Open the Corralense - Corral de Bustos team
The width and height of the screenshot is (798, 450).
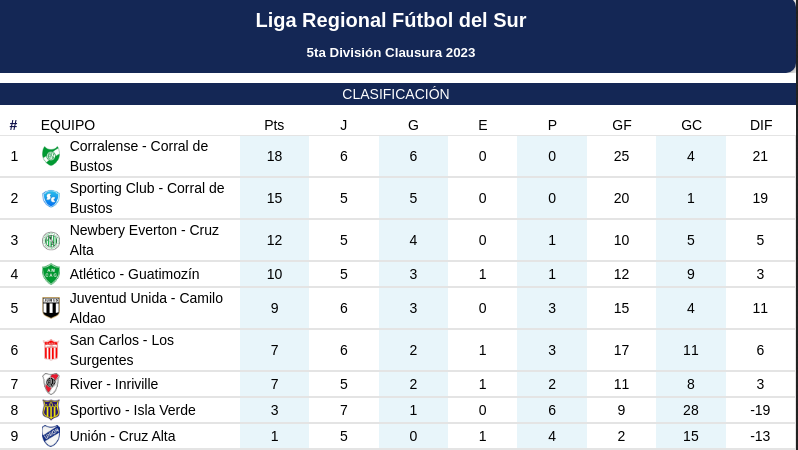click(x=139, y=156)
